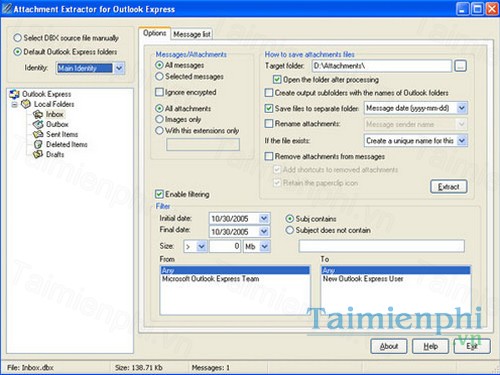Toggle the Ignore encrypted checkbox

159,92
